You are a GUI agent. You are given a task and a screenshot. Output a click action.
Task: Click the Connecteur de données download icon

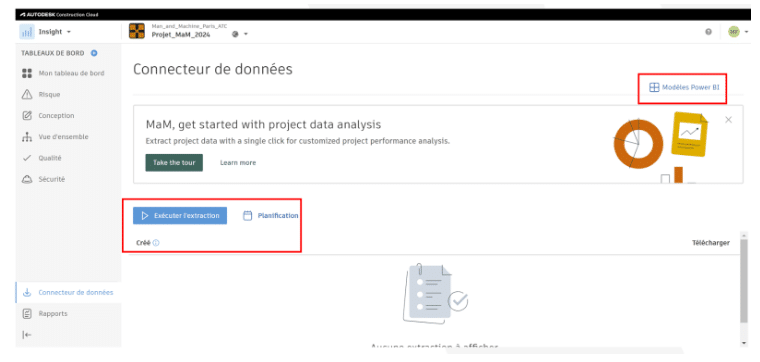27,293
